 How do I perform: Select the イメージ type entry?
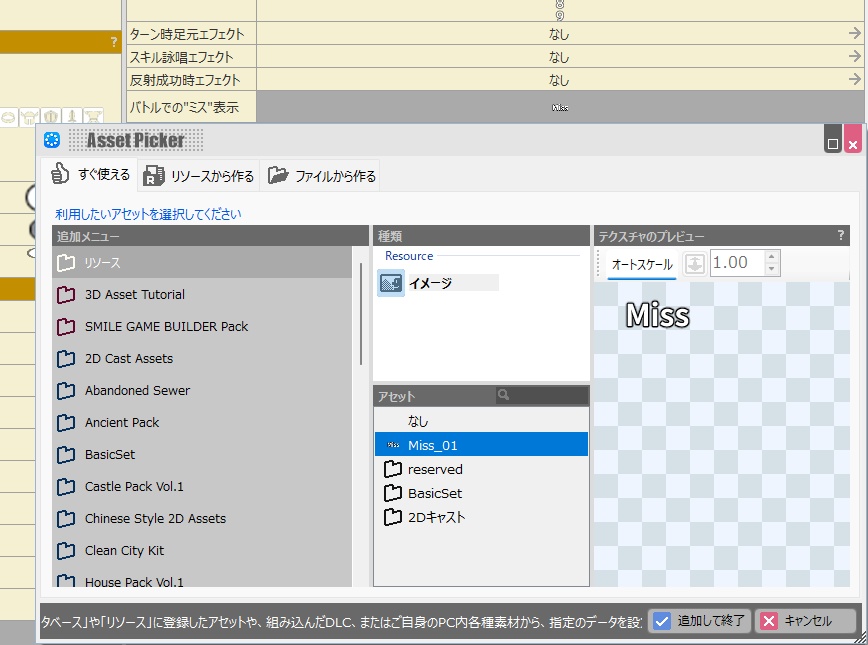pyautogui.click(x=438, y=283)
